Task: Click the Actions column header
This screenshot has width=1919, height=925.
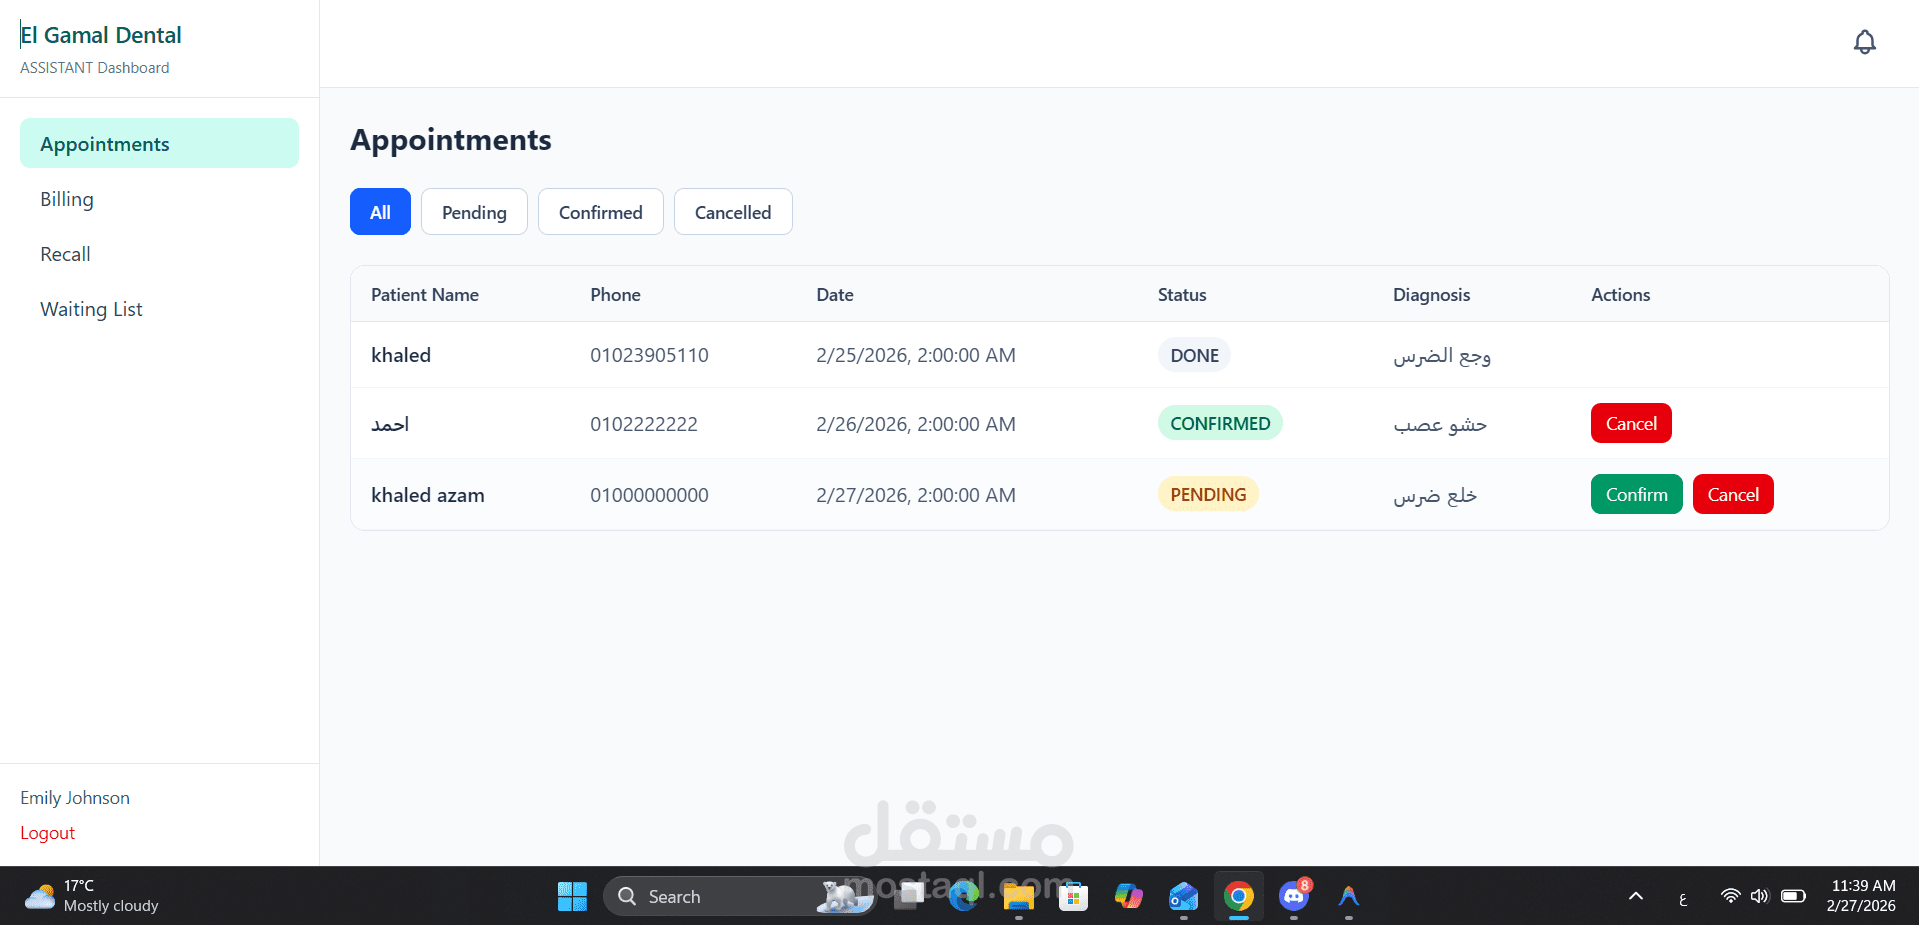Action: (x=1620, y=295)
